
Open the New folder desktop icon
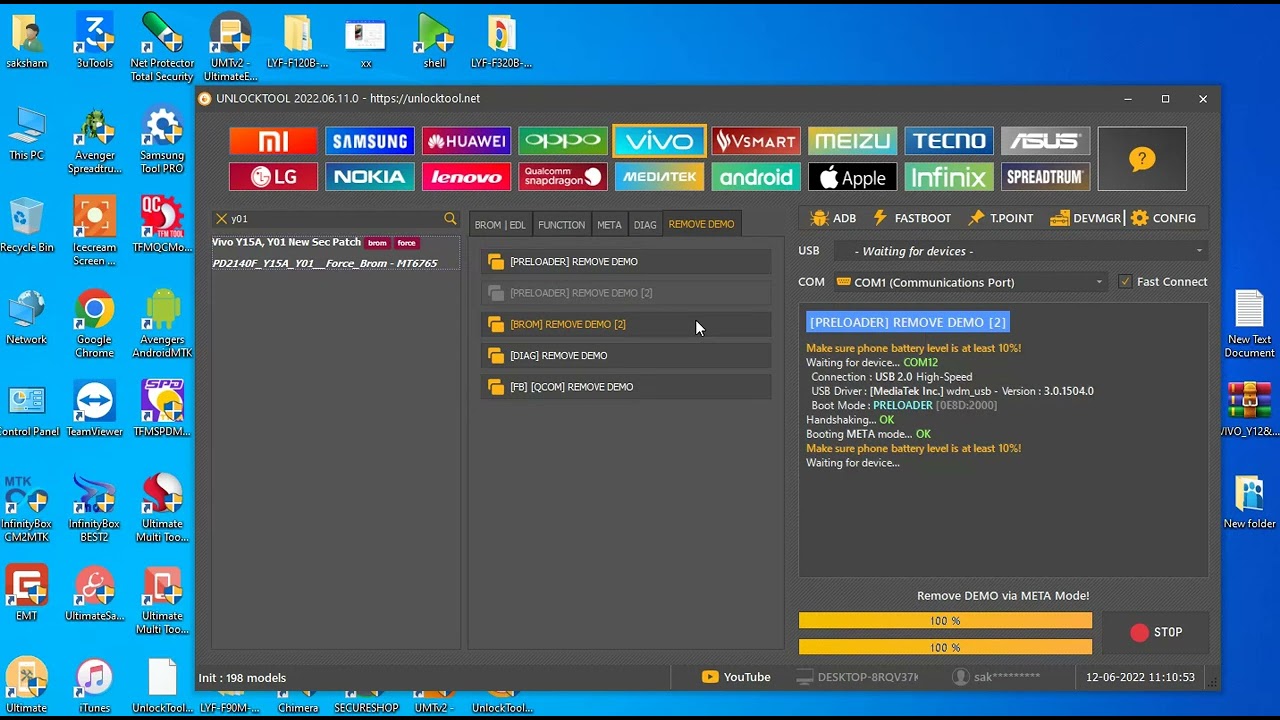tap(1249, 502)
